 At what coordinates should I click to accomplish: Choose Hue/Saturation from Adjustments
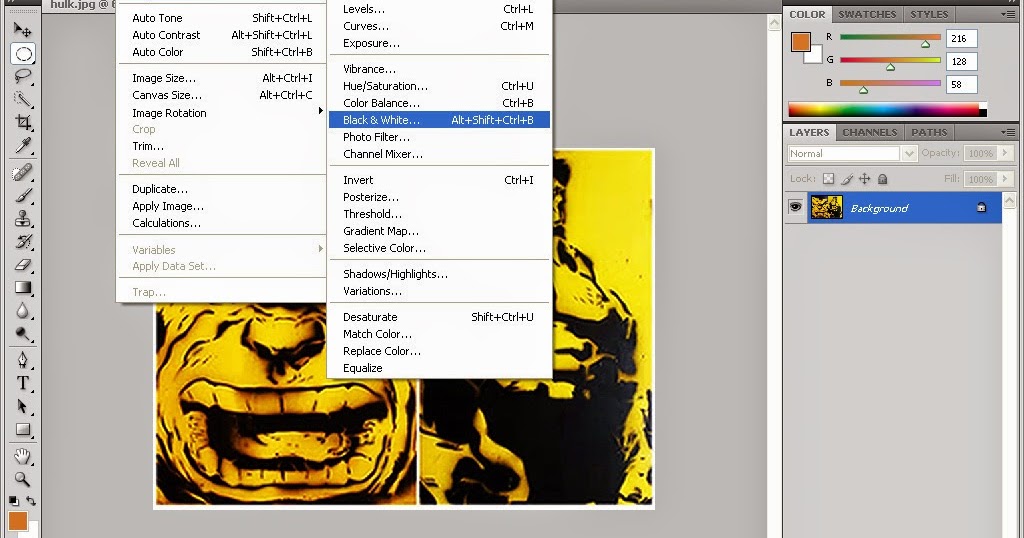click(439, 86)
